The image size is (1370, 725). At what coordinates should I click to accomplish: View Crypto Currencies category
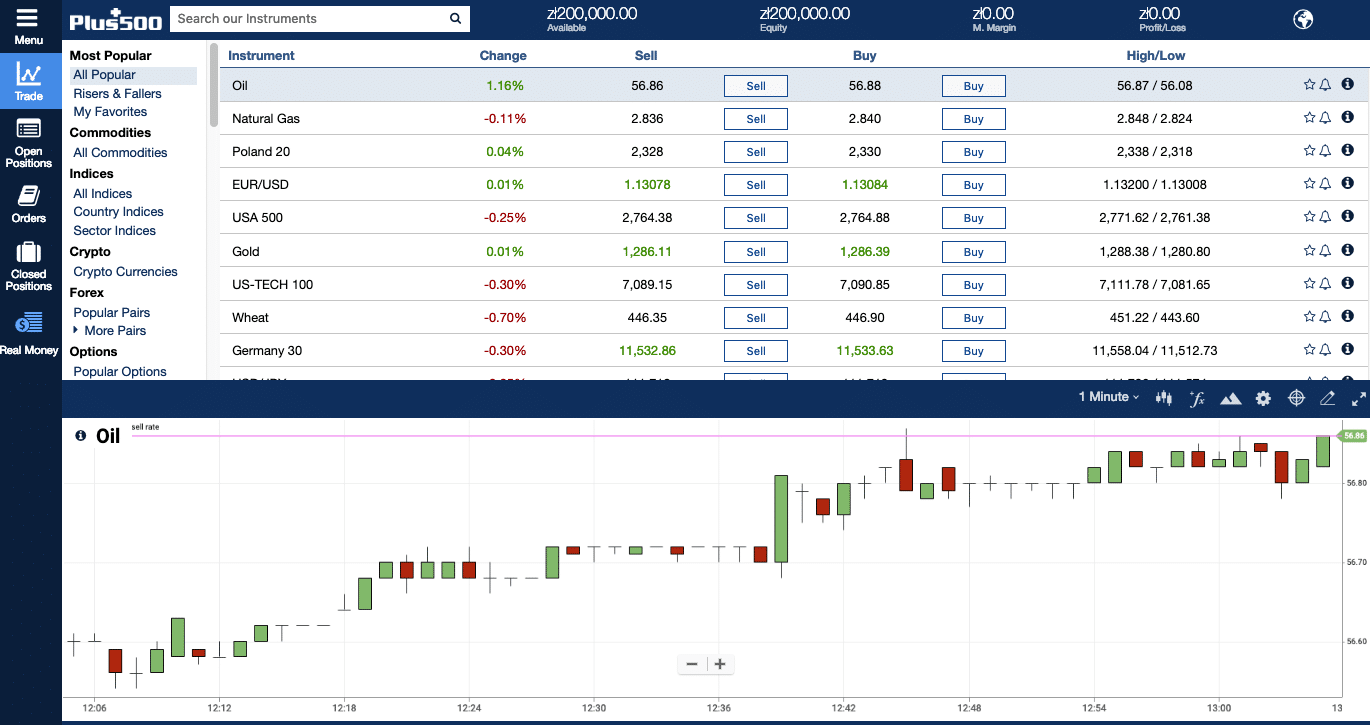point(125,272)
